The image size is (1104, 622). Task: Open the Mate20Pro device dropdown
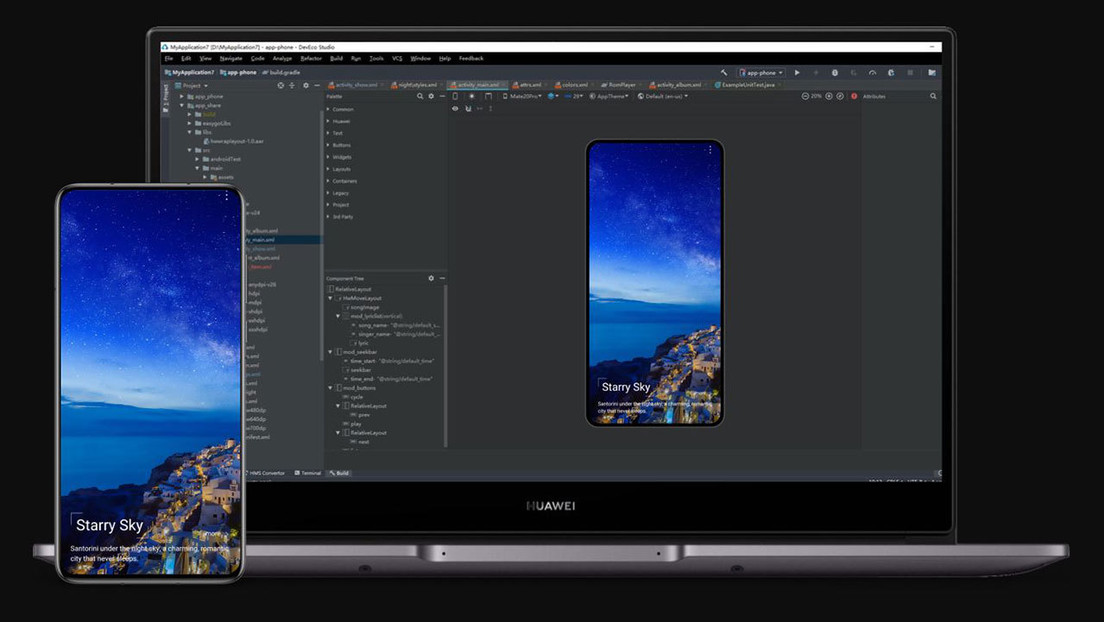click(x=524, y=96)
